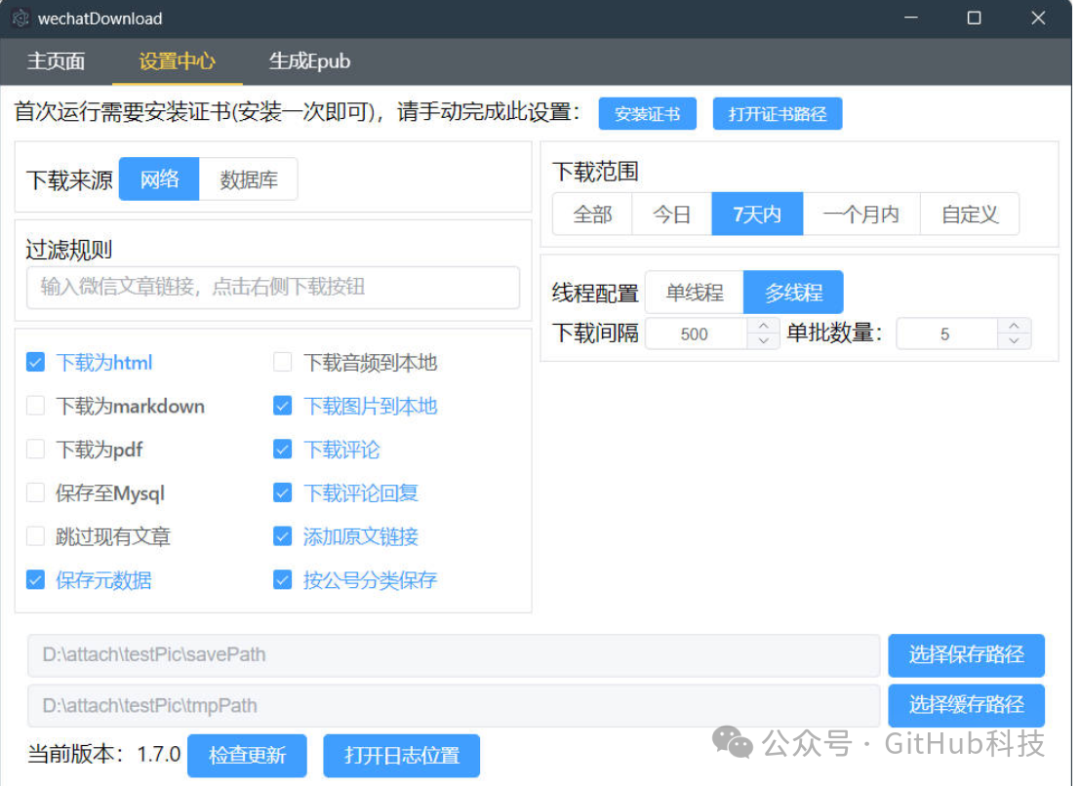Screen dimensions: 1080x786
Task: Enable 下载为pdf exporting
Action: (36, 449)
